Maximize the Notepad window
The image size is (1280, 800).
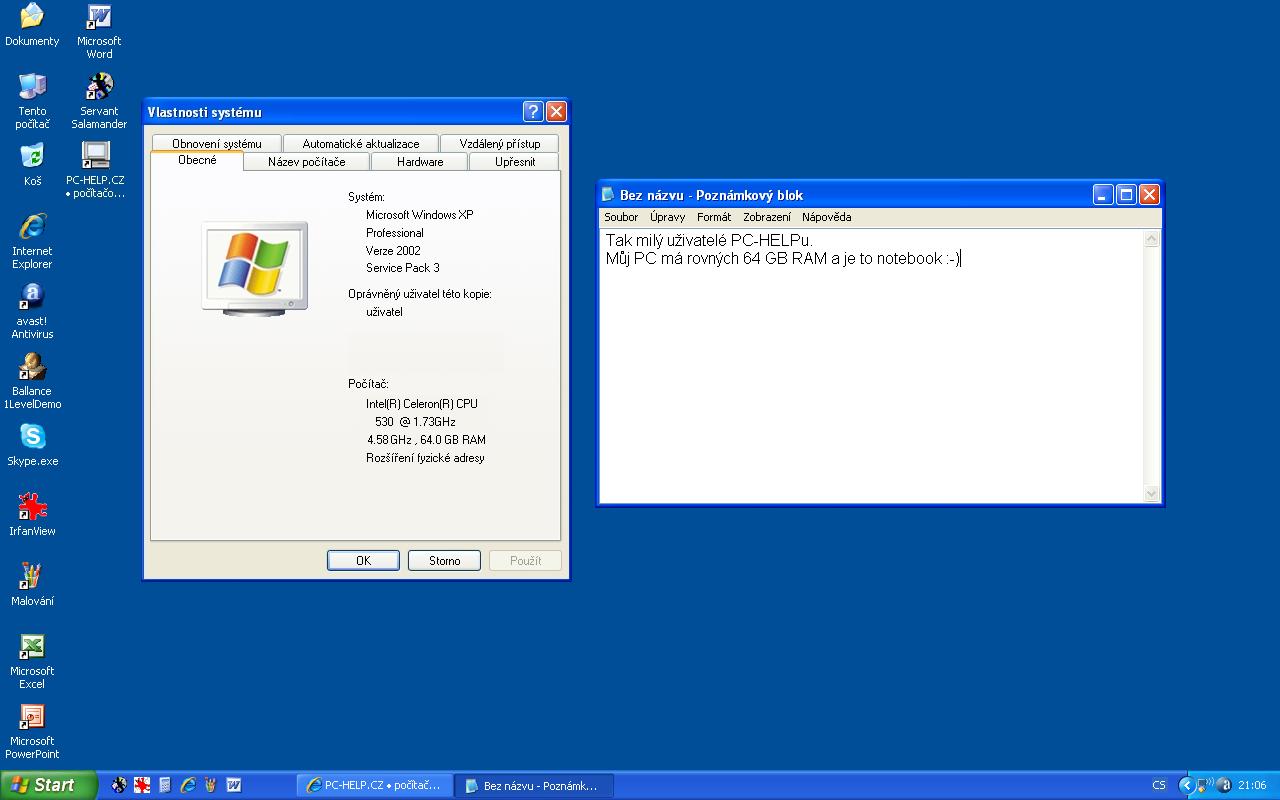pyautogui.click(x=1126, y=194)
